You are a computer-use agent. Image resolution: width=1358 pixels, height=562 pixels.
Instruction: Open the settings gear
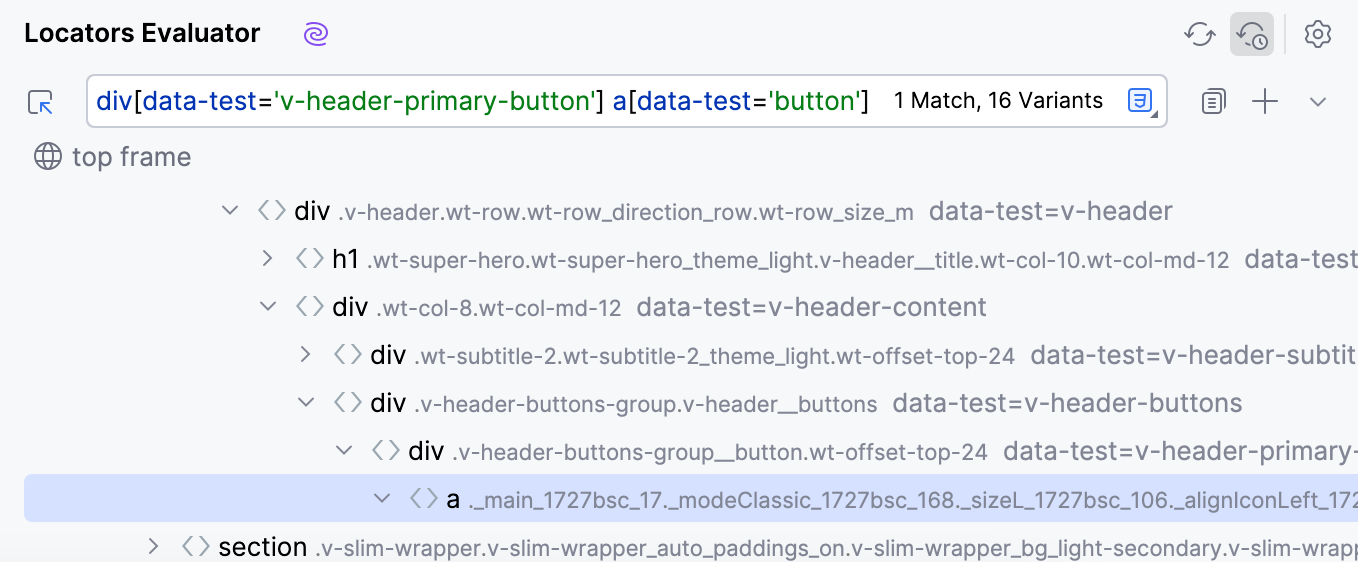[1318, 34]
